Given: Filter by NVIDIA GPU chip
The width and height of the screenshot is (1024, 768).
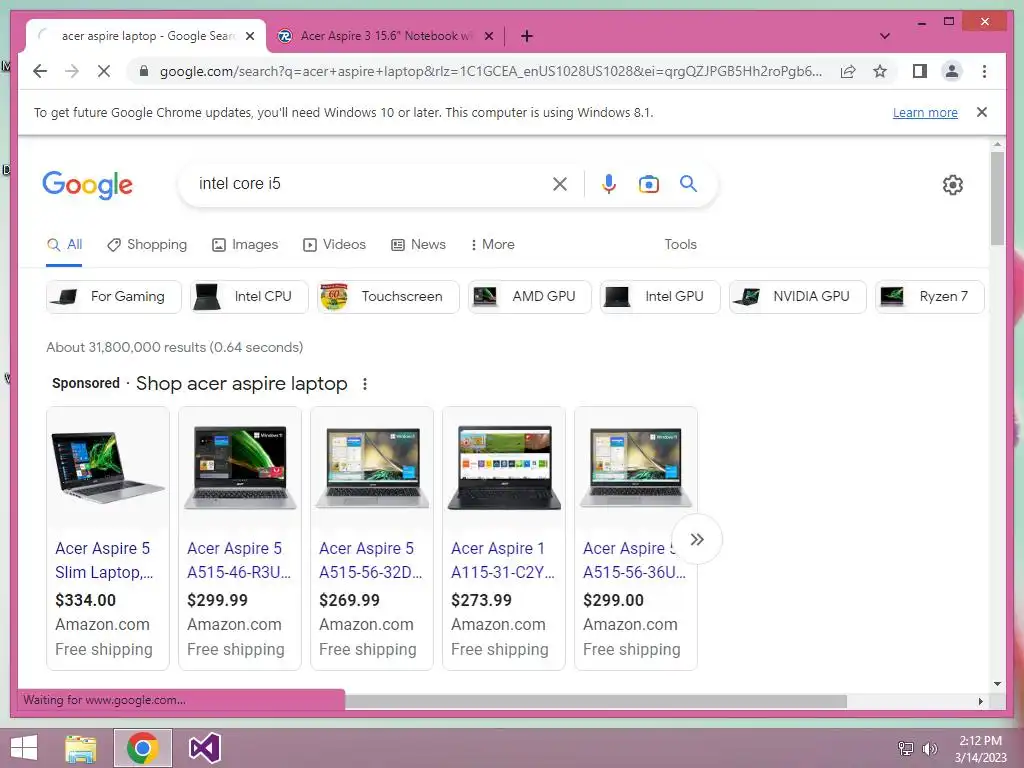Looking at the screenshot, I should 798,296.
